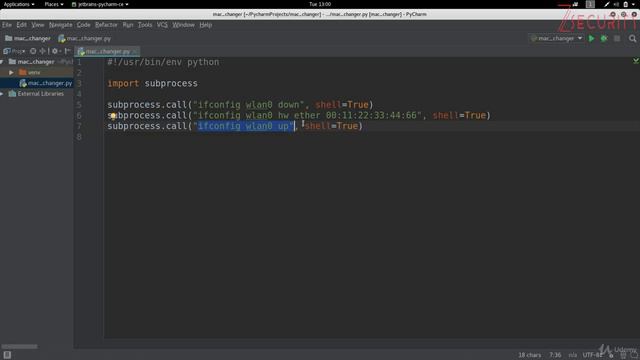This screenshot has width=640, height=360.
Task: Open the Run menu
Action: (128, 25)
